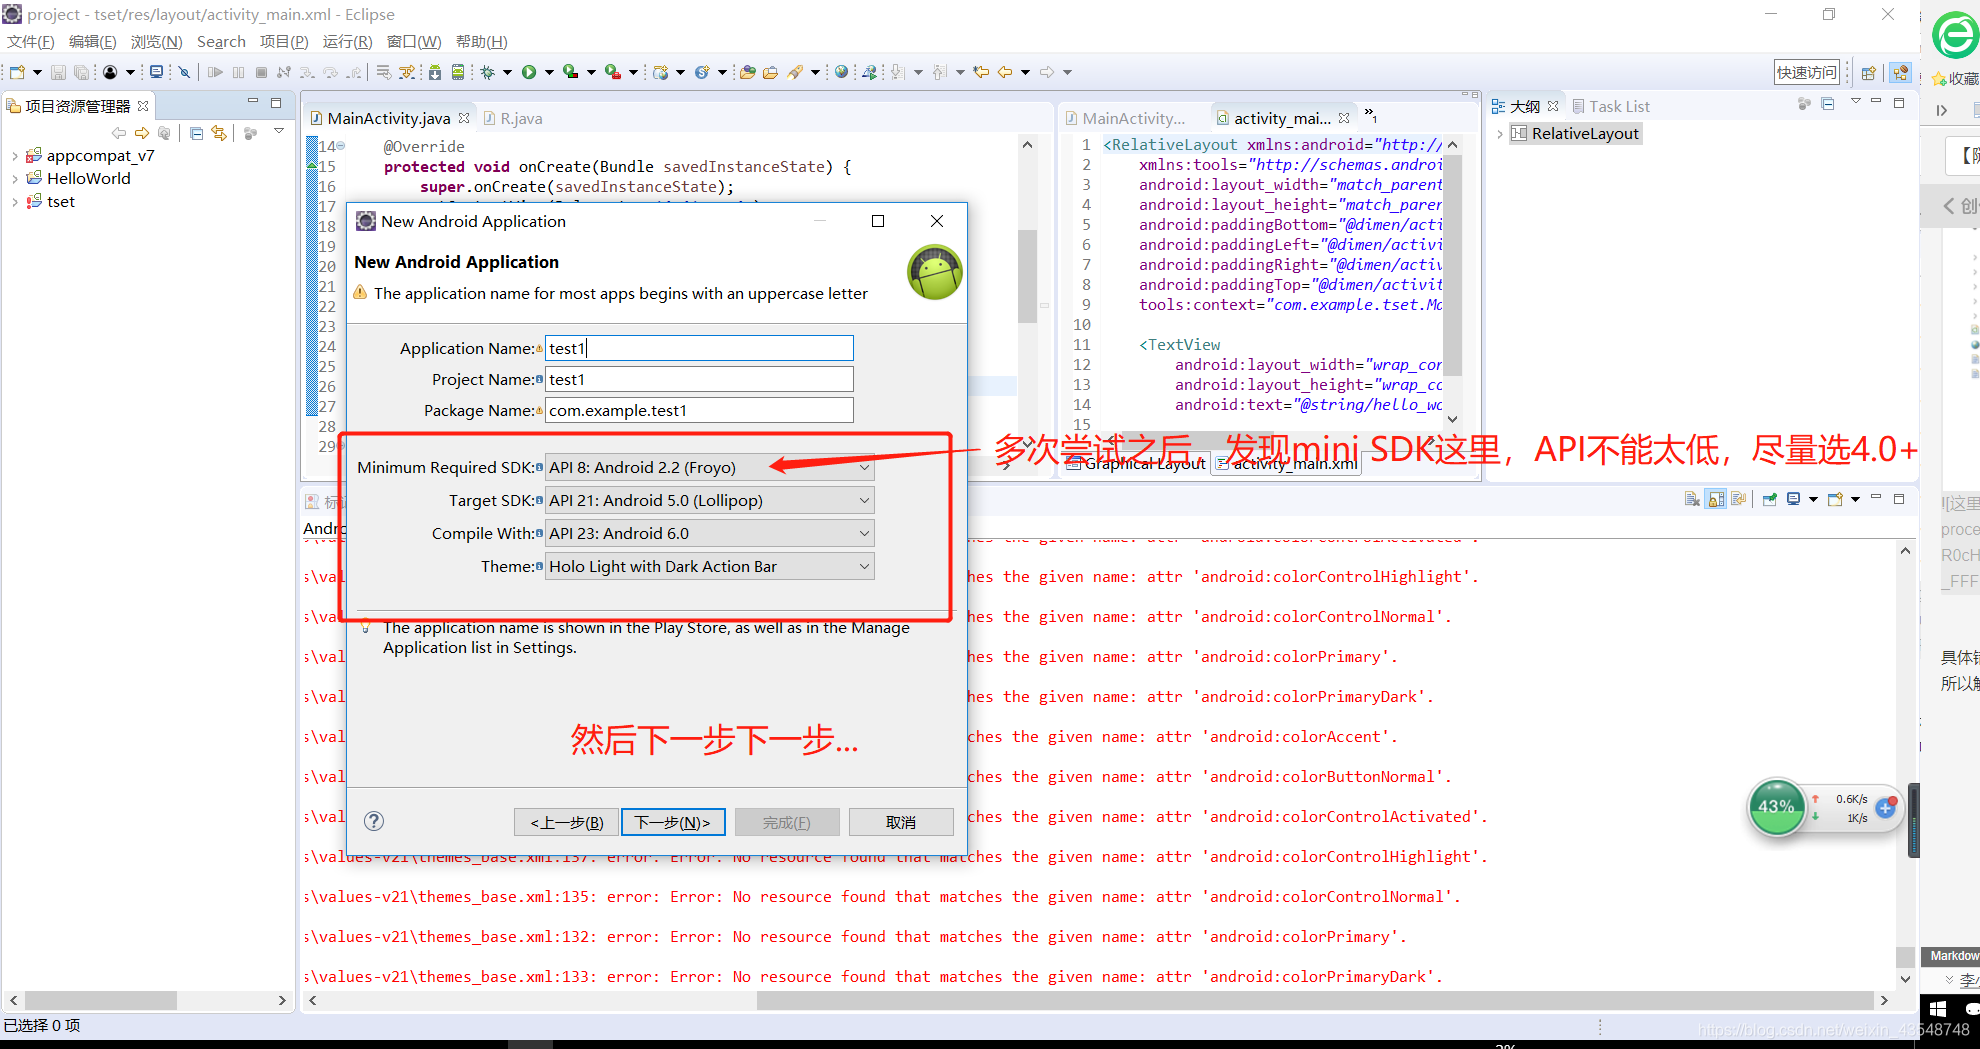The image size is (1980, 1049).
Task: Click 取消 button in dialog
Action: tap(901, 822)
